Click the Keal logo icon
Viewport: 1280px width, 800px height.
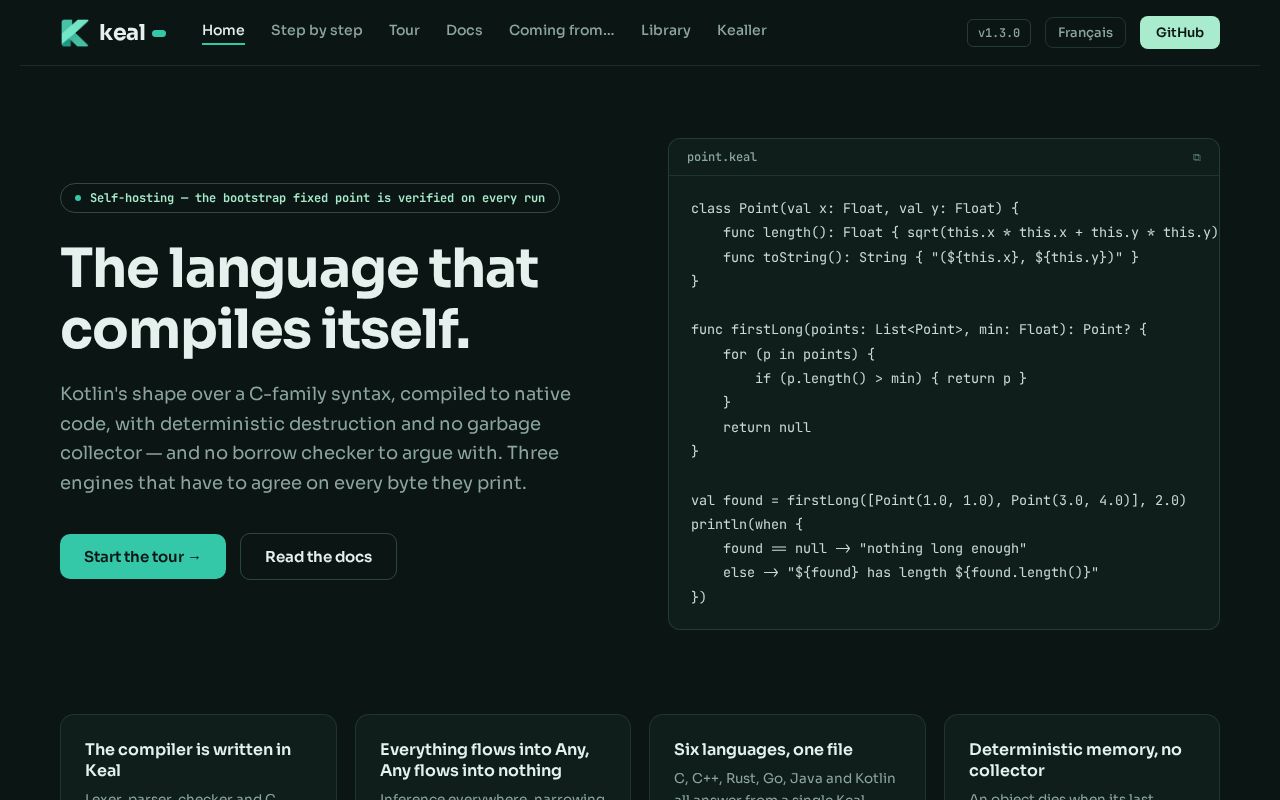click(75, 33)
